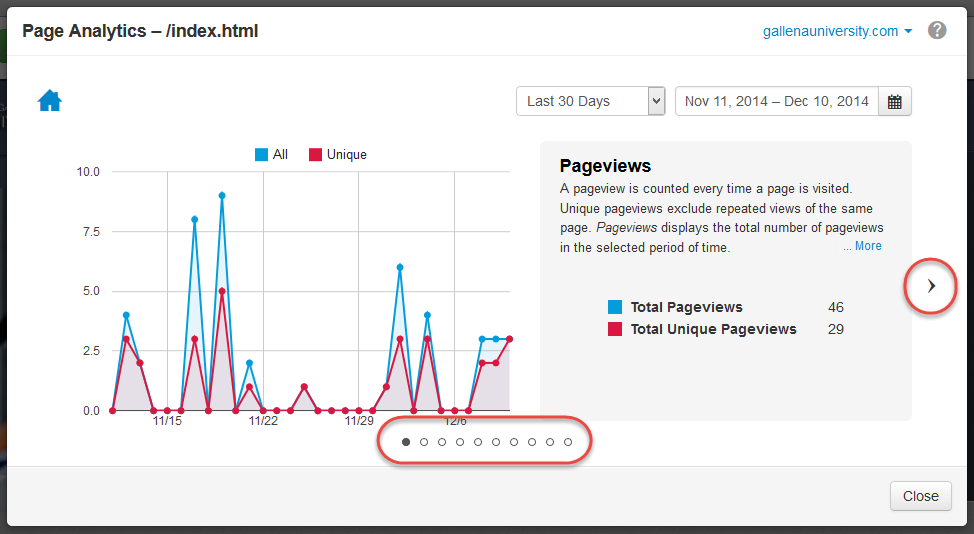The image size is (974, 534).
Task: Click the 7.5 y-axis label
Action: pos(91,232)
